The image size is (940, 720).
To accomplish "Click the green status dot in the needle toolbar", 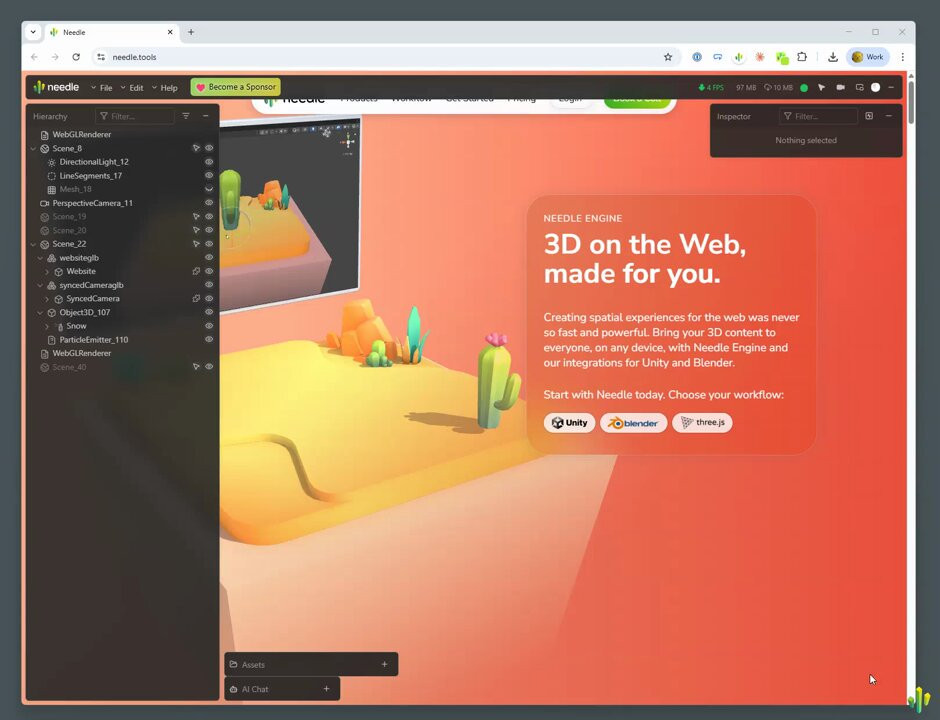I will pyautogui.click(x=804, y=88).
